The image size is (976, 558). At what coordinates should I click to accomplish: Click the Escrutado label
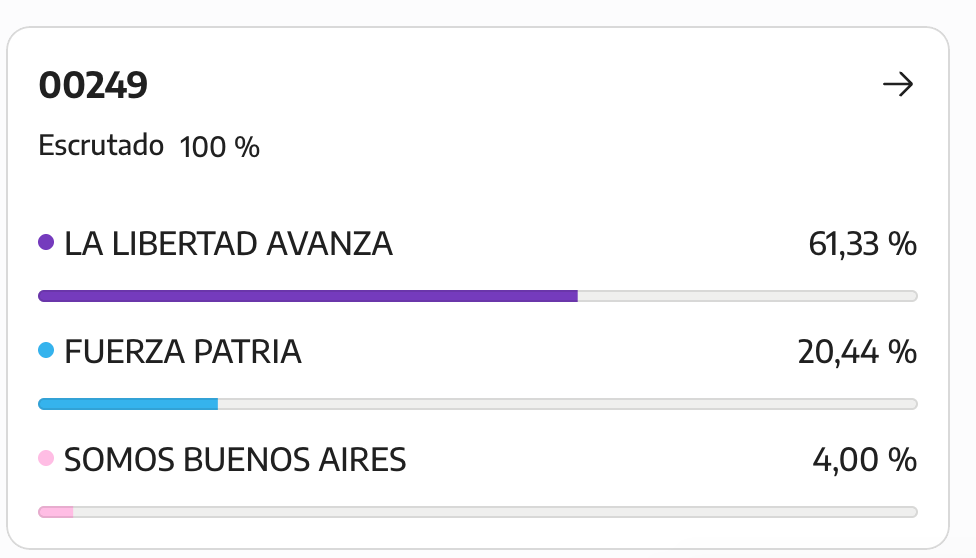101,145
